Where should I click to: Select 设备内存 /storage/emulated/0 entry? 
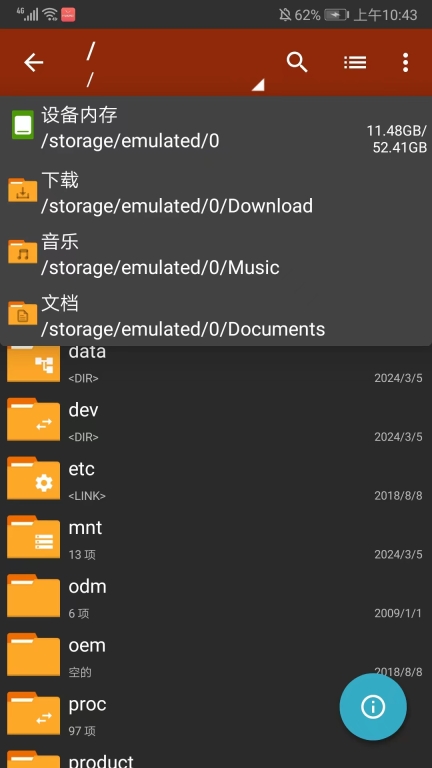click(216, 128)
